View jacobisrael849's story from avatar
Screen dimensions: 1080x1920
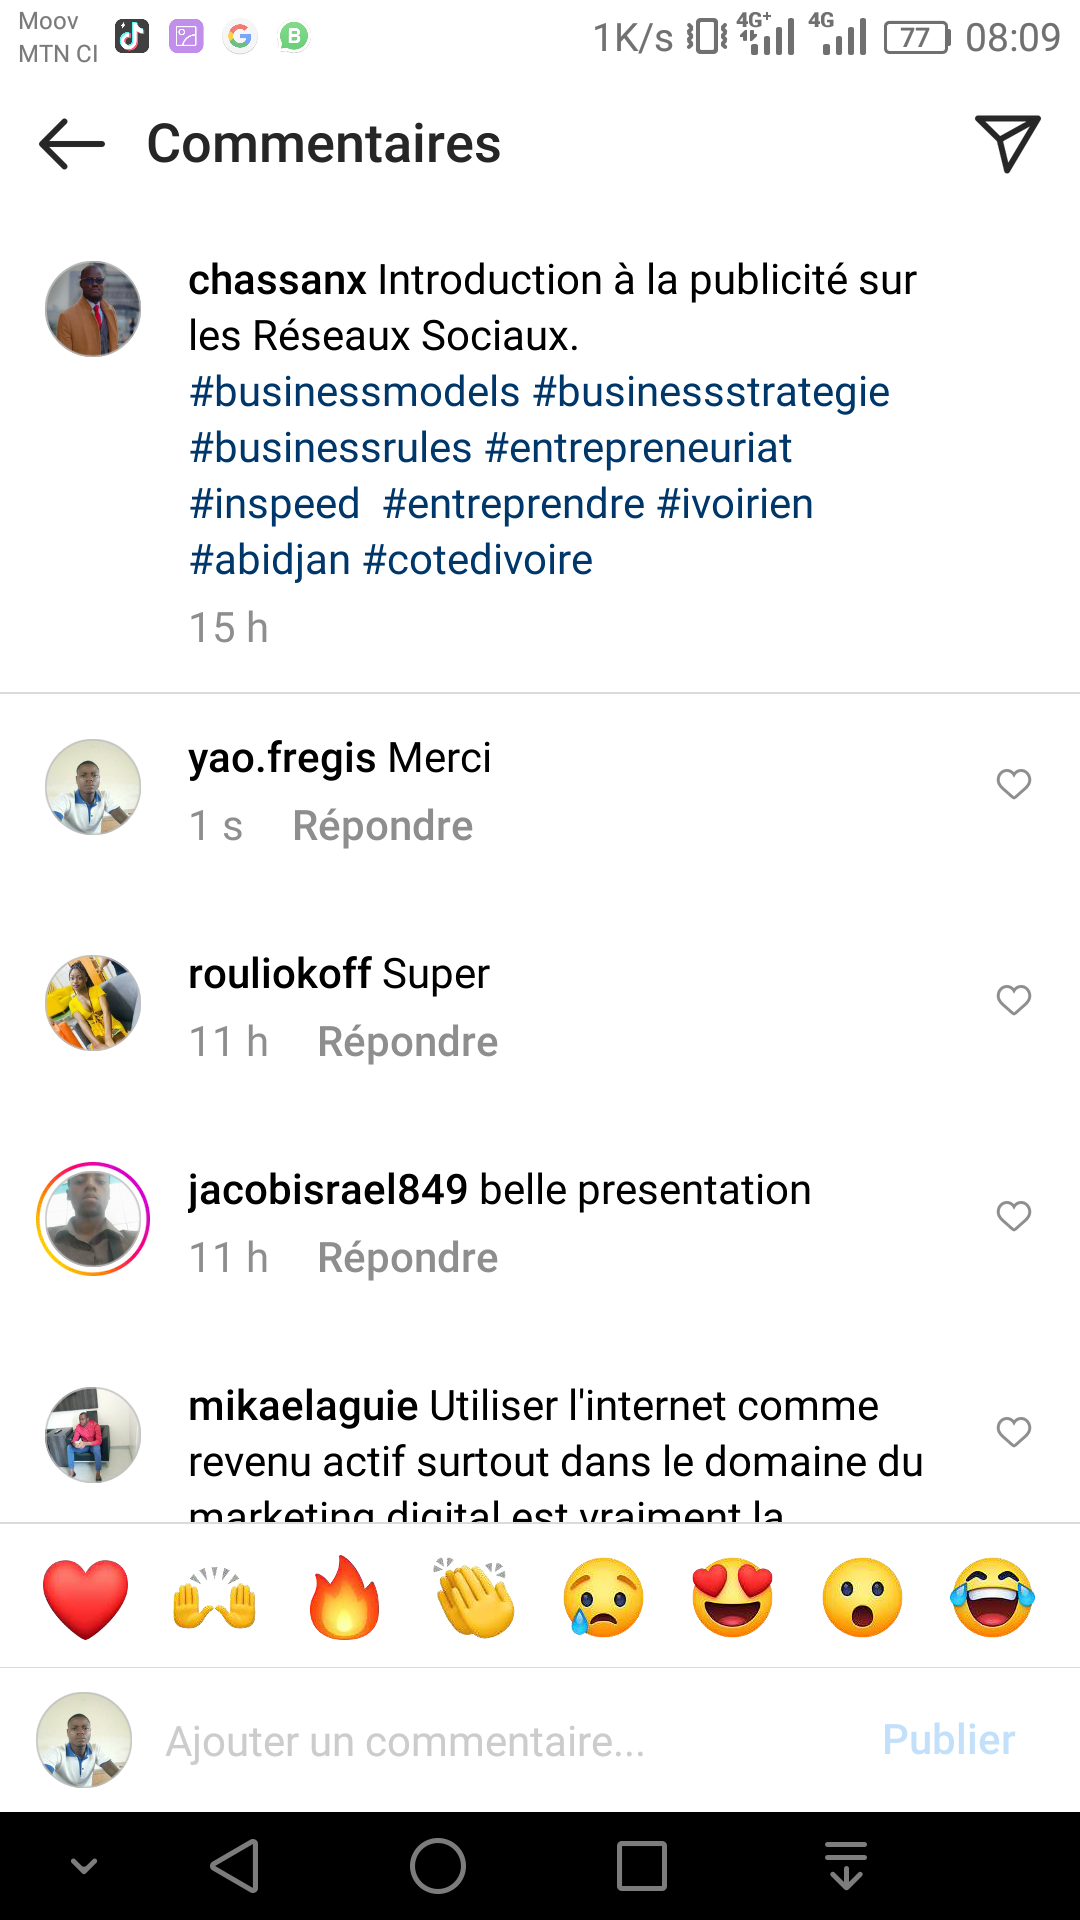coord(93,1219)
